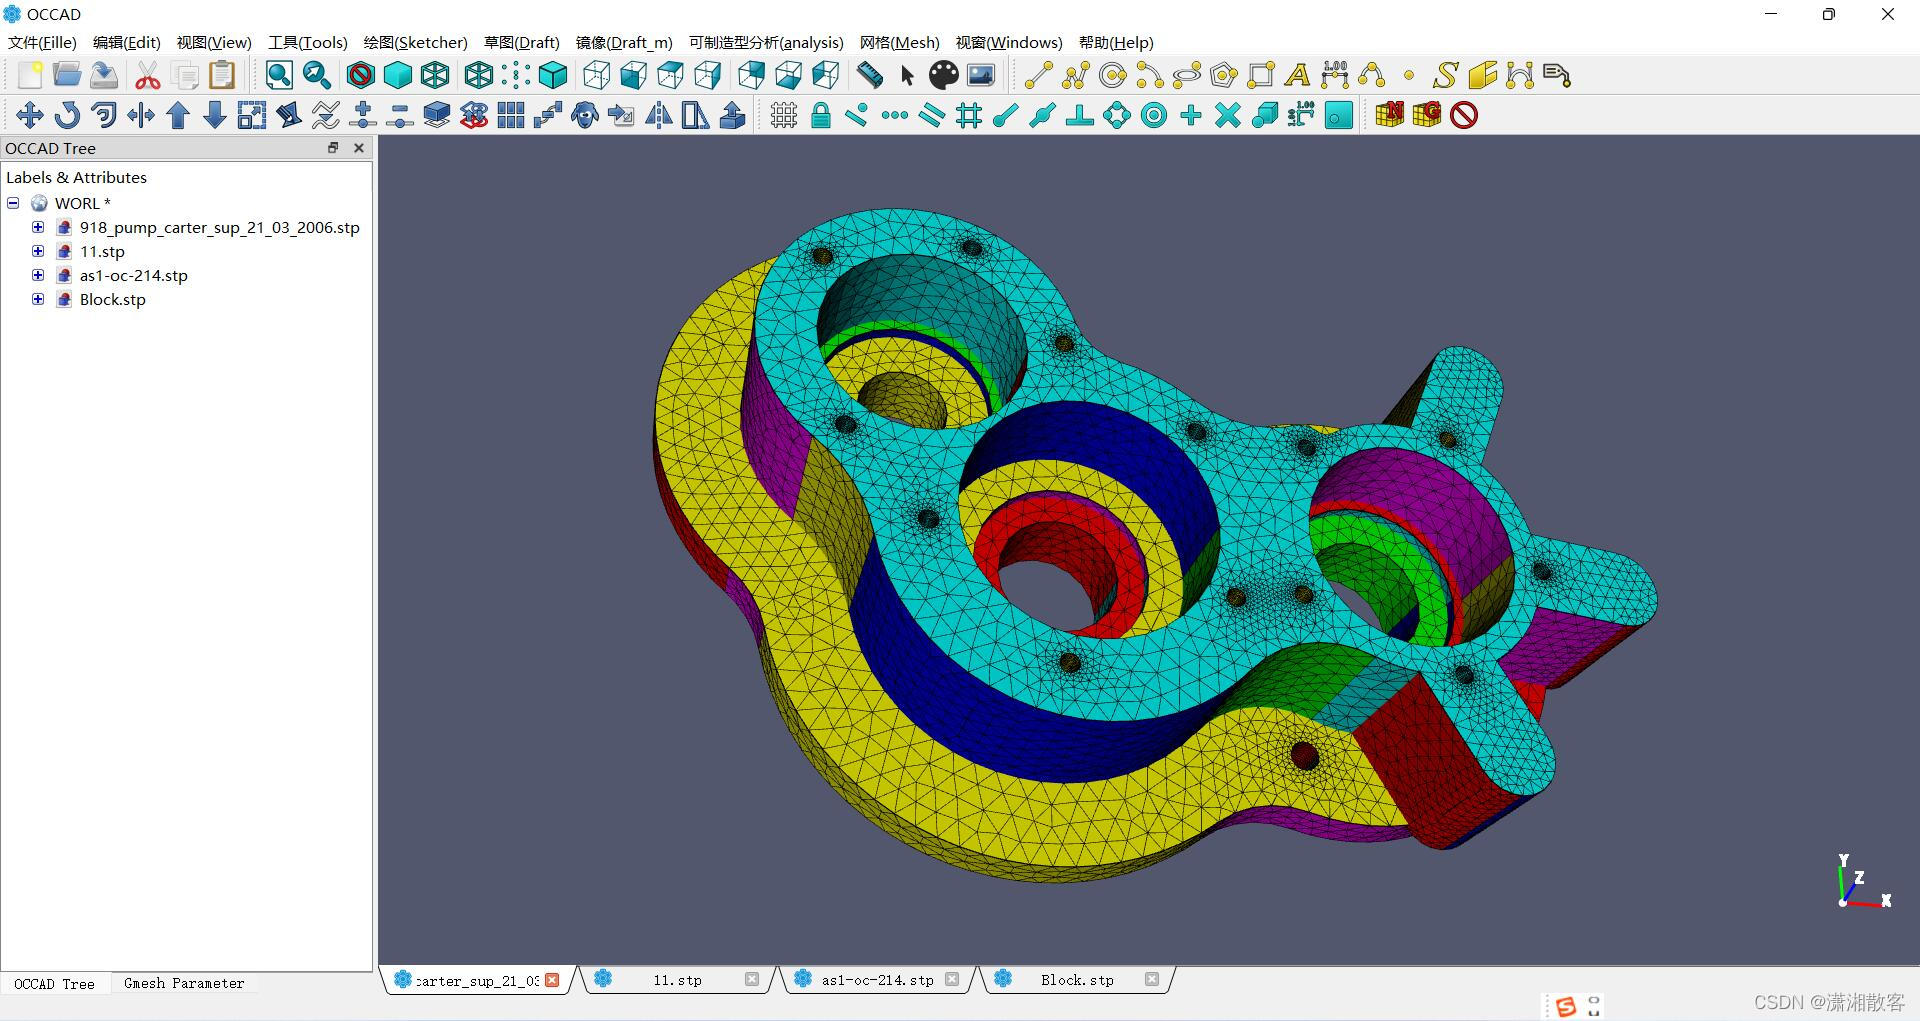Expand the 11.stp tree node
1920x1021 pixels.
pyautogui.click(x=38, y=251)
